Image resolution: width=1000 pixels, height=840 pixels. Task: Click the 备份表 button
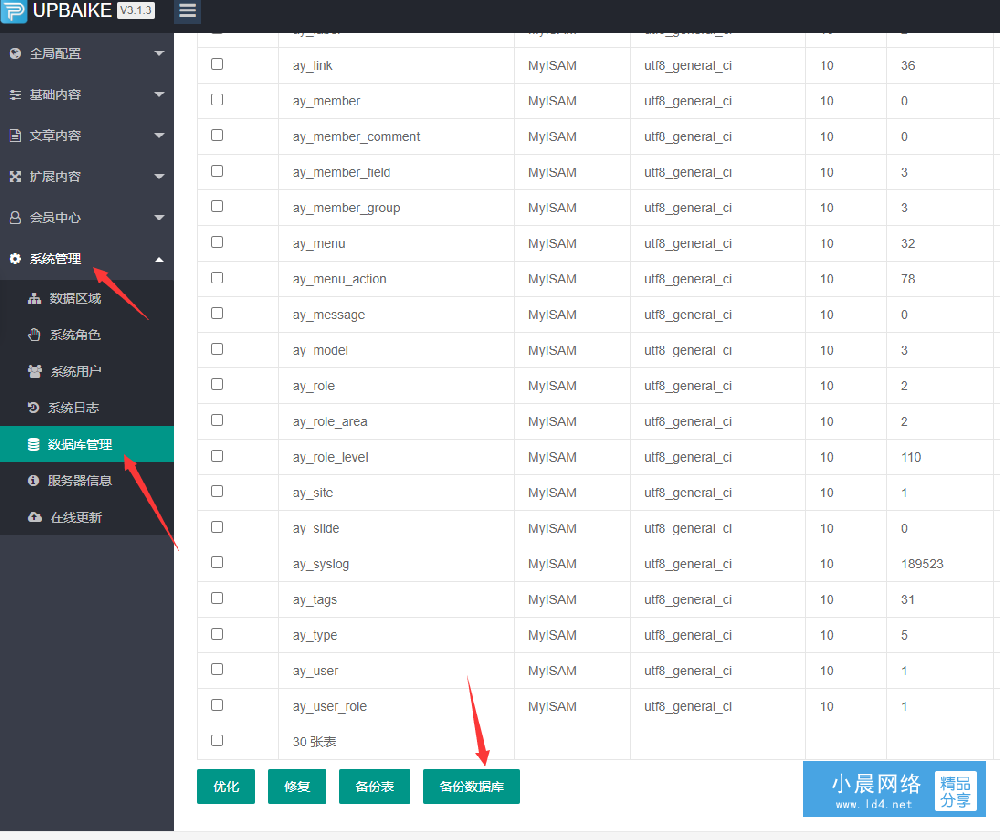[374, 786]
